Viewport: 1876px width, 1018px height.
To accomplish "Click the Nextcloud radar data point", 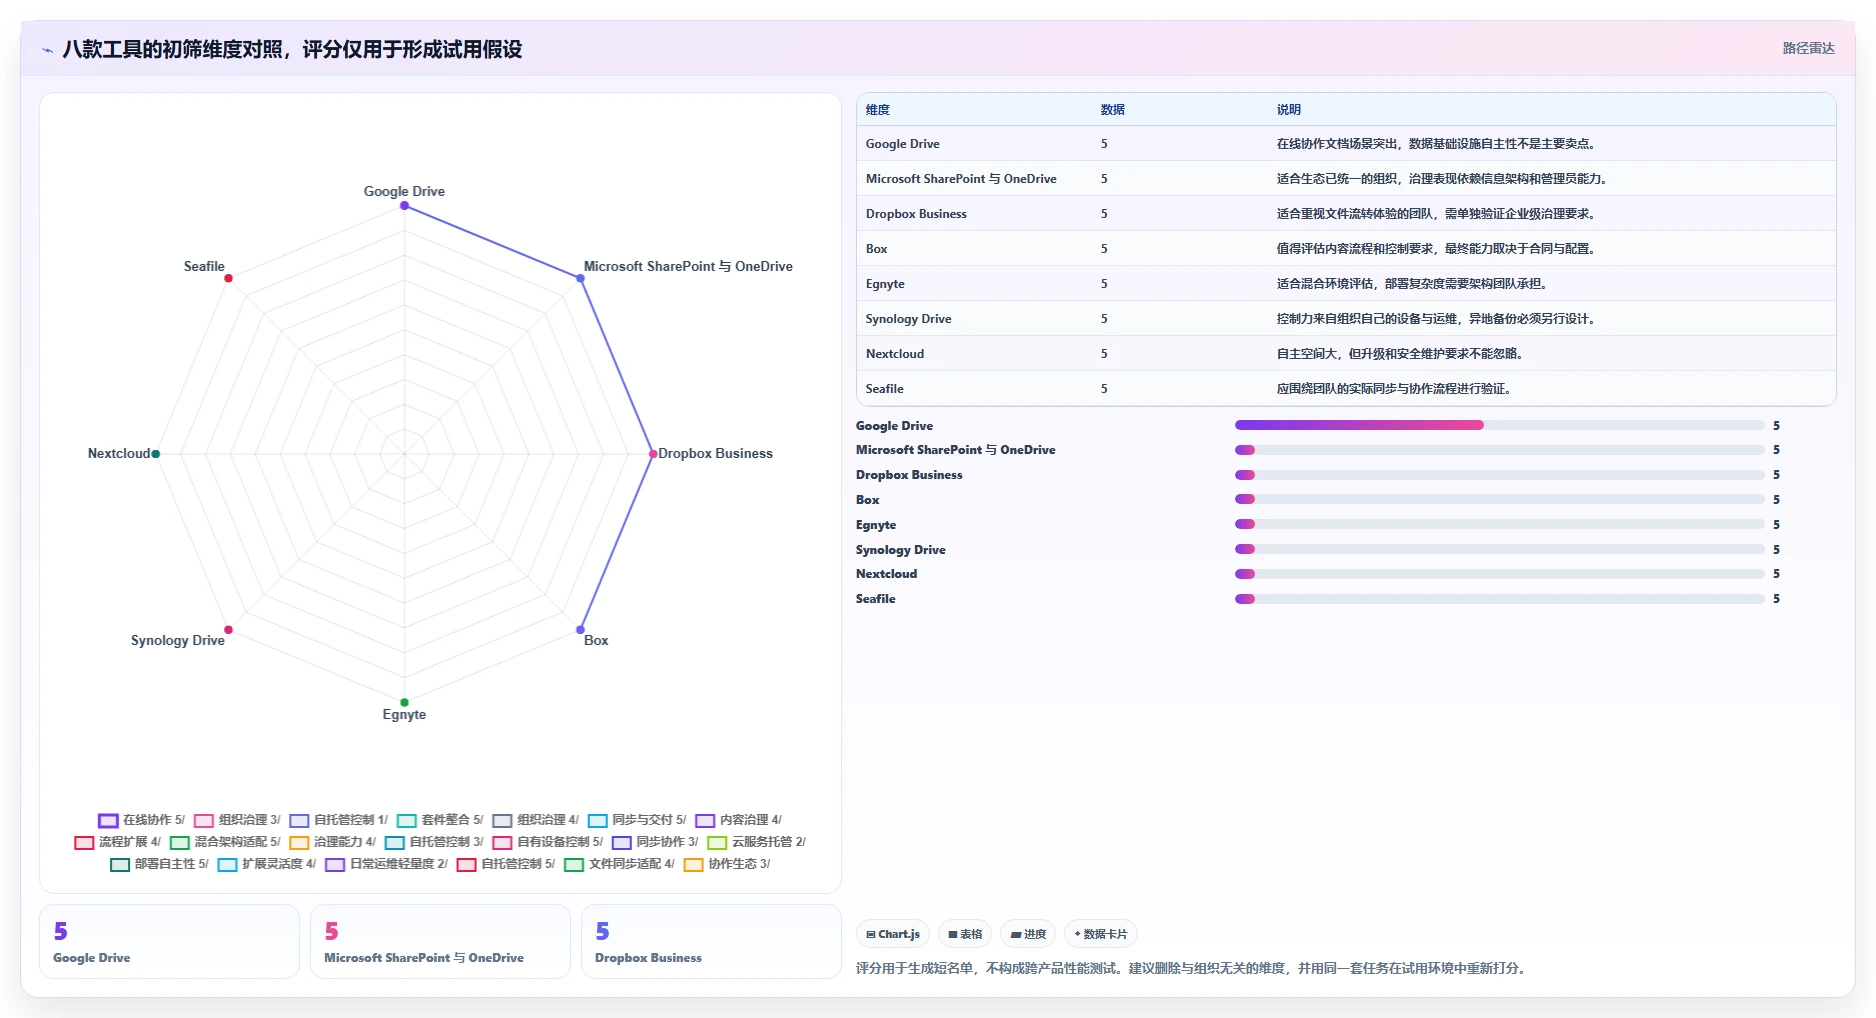I will pyautogui.click(x=155, y=454).
